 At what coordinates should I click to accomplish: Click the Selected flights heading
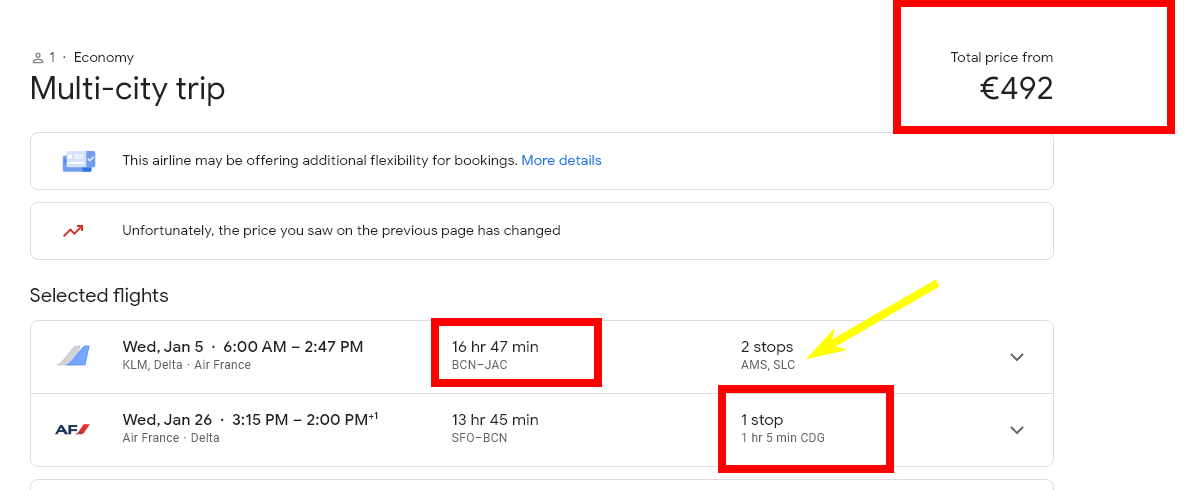[99, 295]
